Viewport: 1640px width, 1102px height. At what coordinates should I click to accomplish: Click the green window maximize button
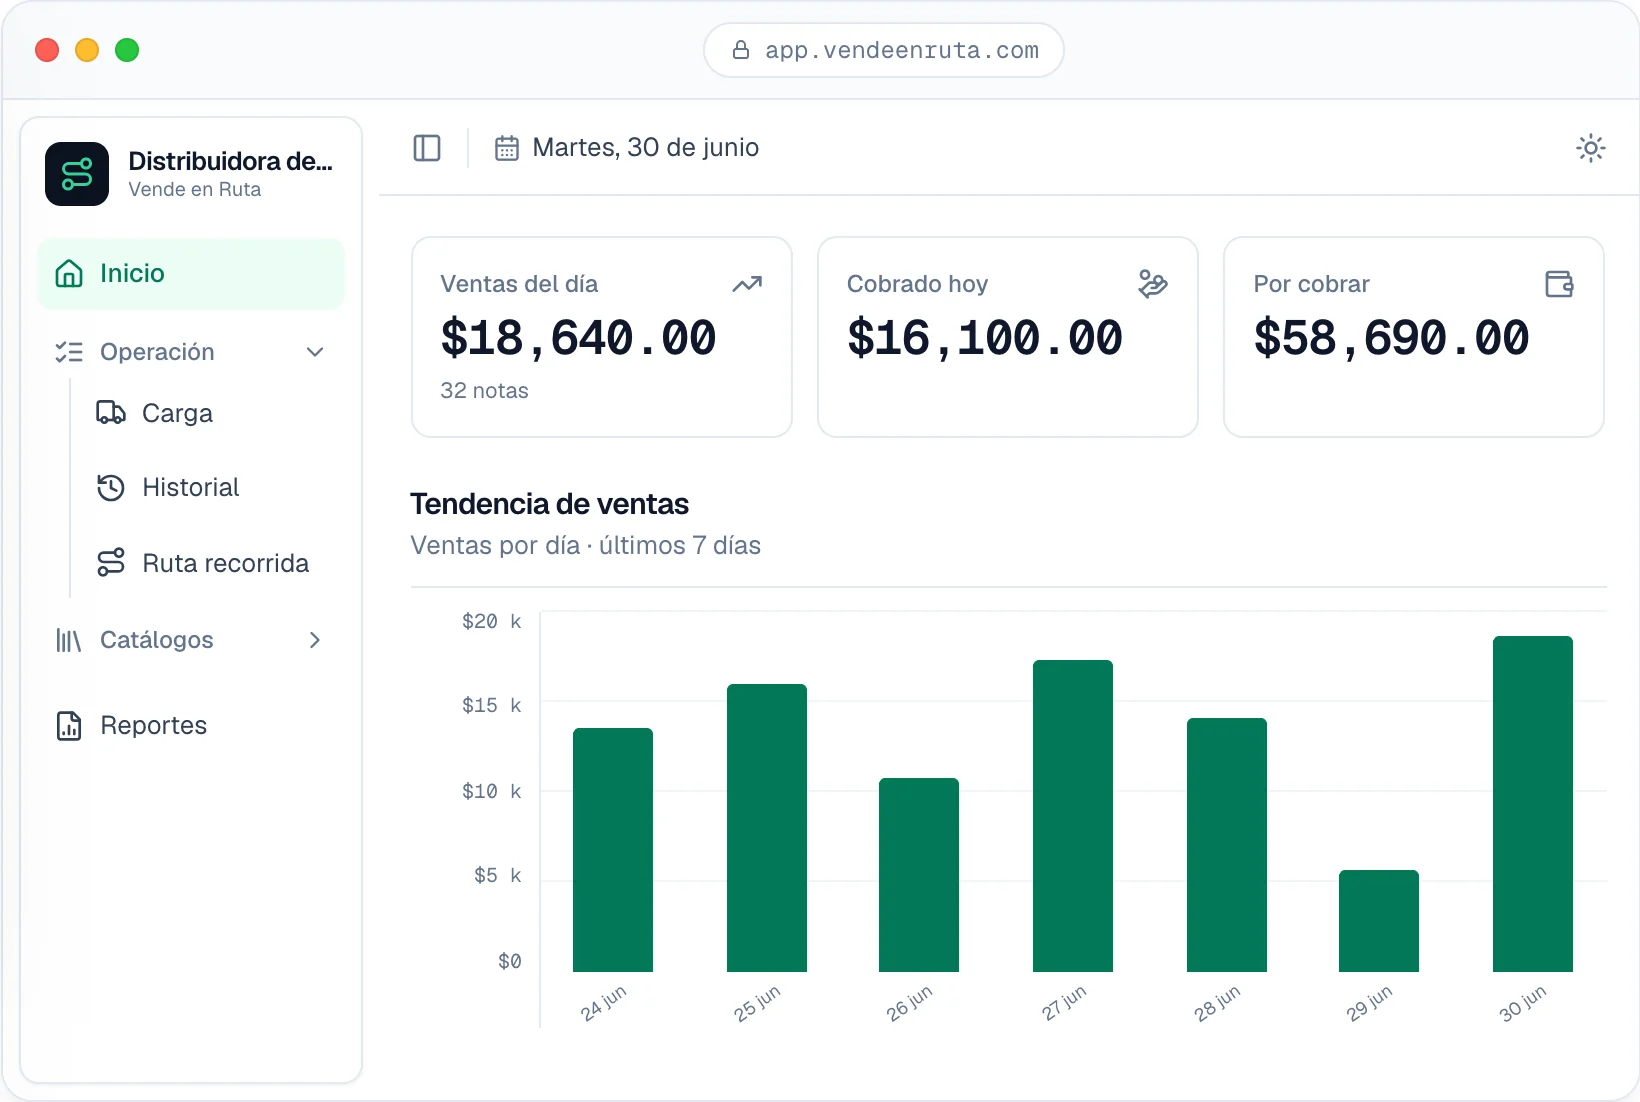pyautogui.click(x=127, y=50)
